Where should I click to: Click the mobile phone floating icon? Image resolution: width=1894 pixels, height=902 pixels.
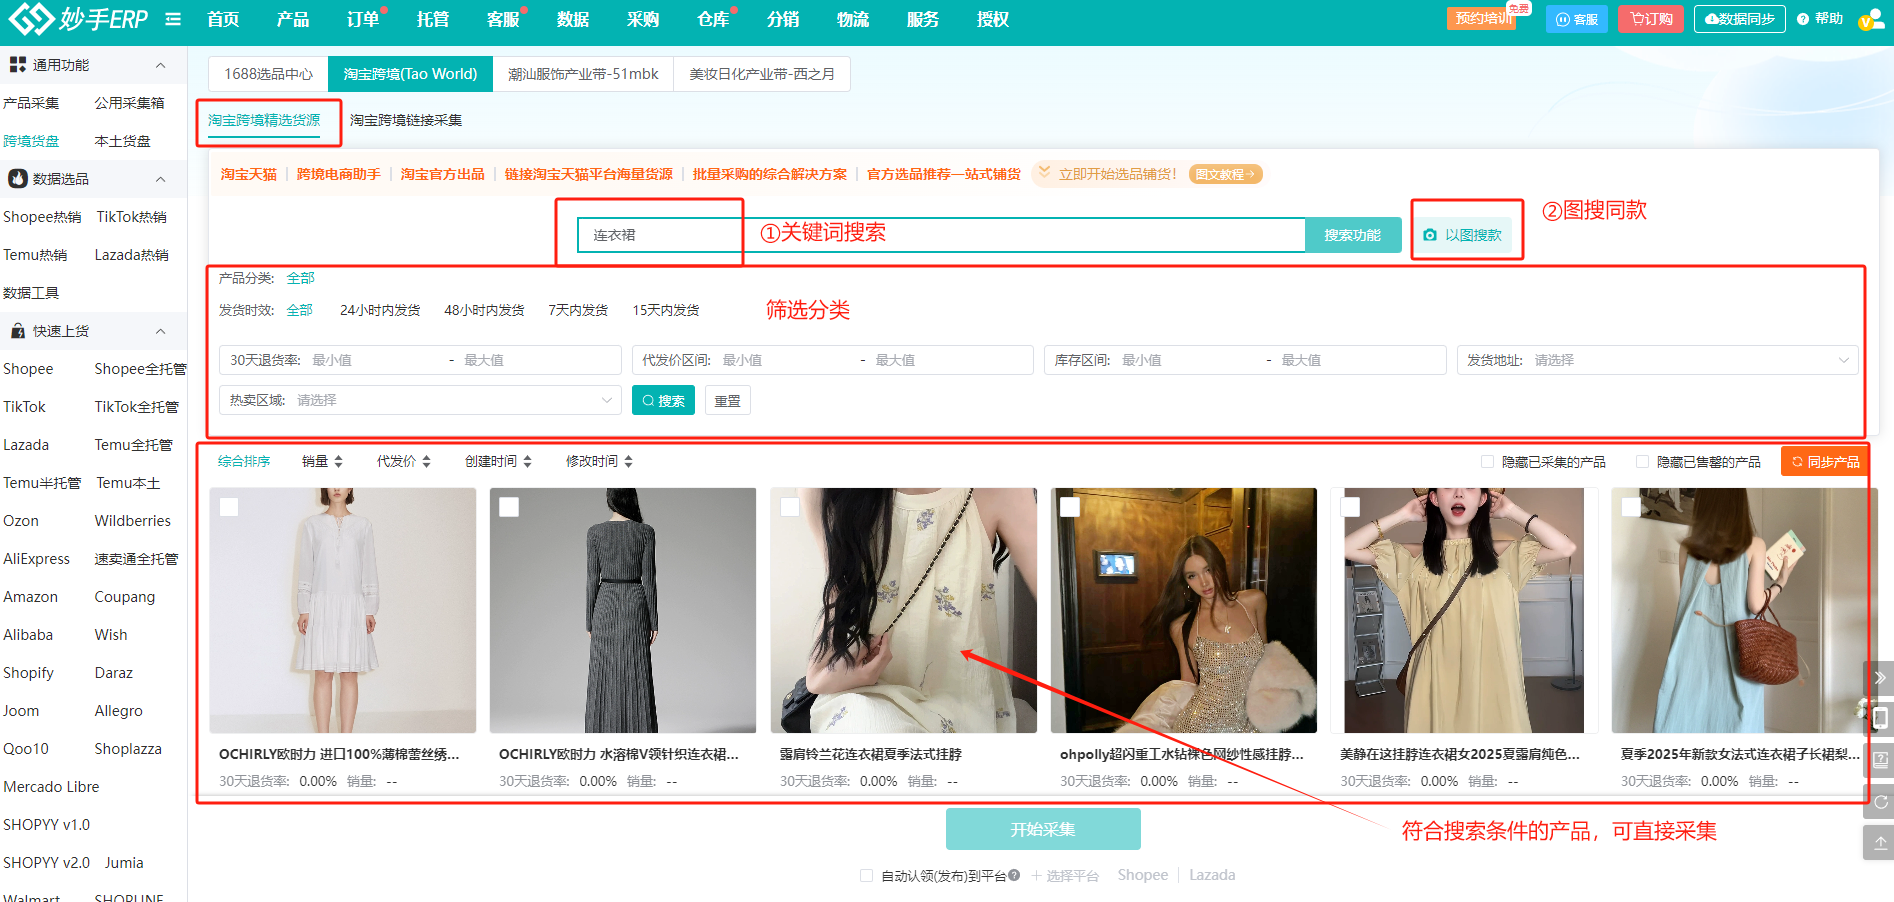coord(1879,718)
